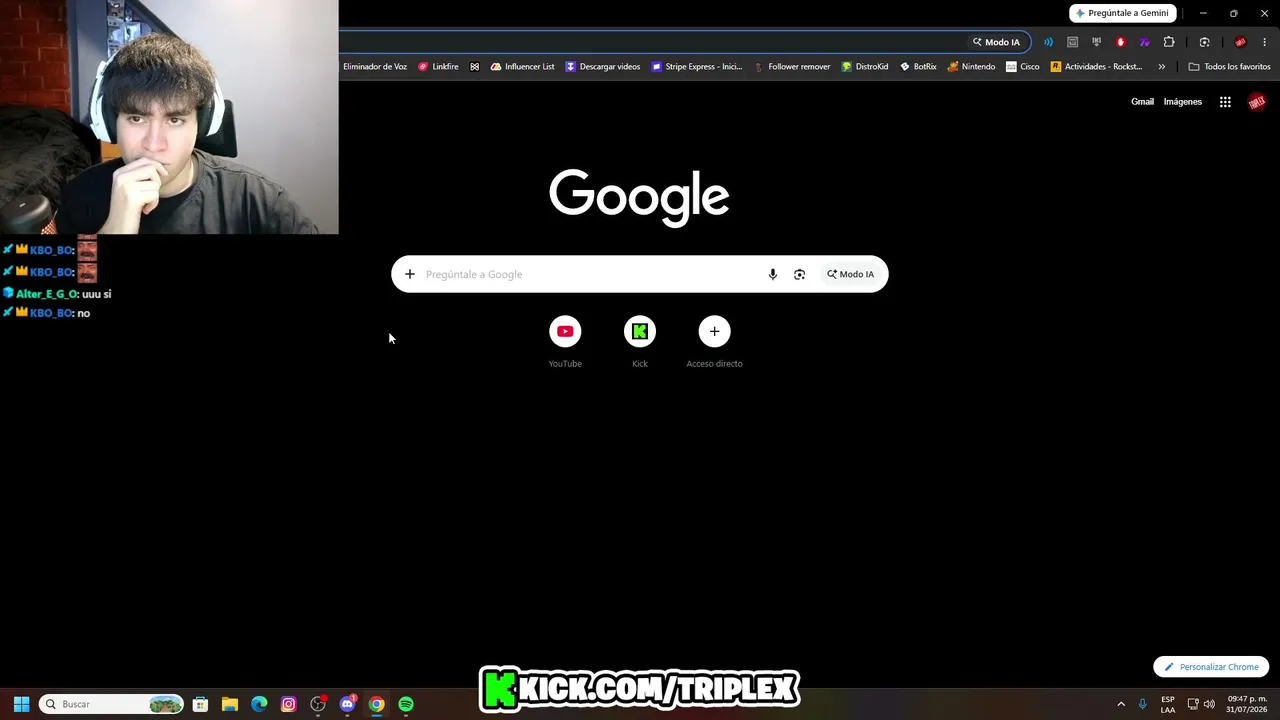Open the Influencer List bookmark
The height and width of the screenshot is (720, 1280).
[522, 67]
